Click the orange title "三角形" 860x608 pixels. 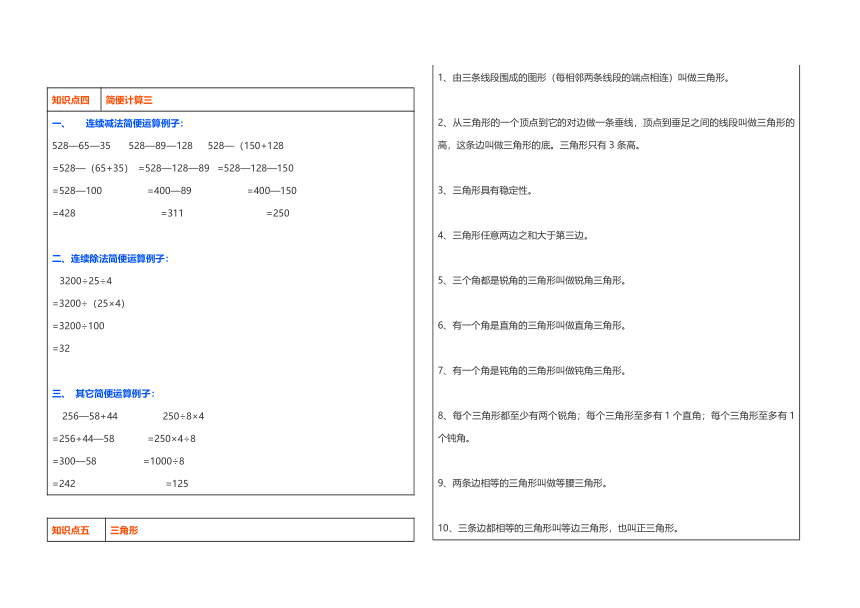[125, 530]
